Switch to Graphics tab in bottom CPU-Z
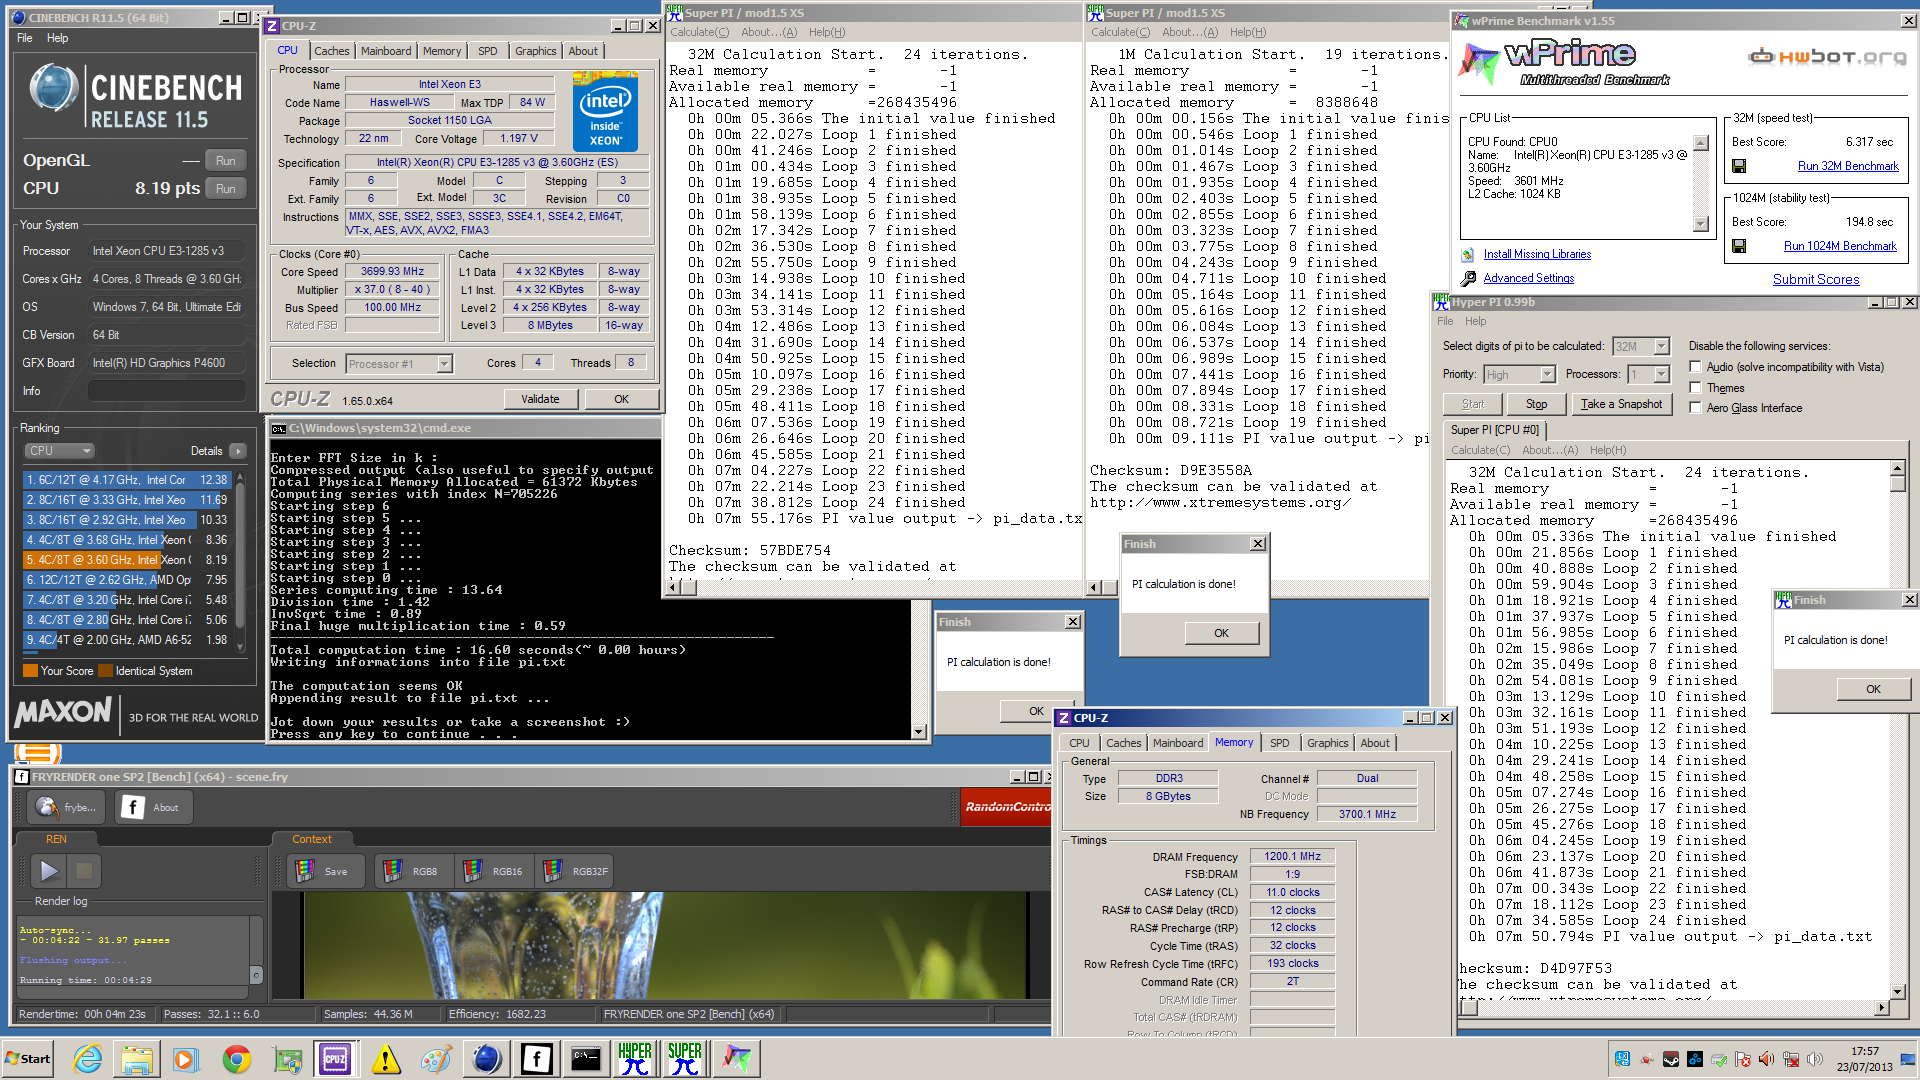 pos(1327,743)
